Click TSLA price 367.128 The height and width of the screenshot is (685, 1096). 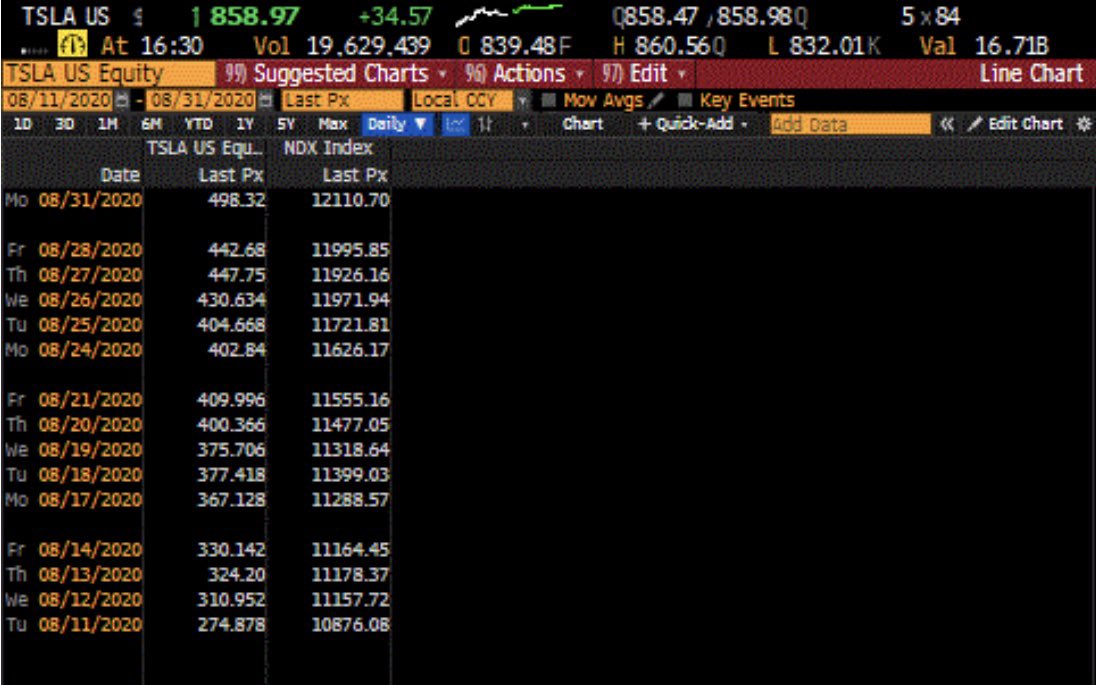(231, 500)
